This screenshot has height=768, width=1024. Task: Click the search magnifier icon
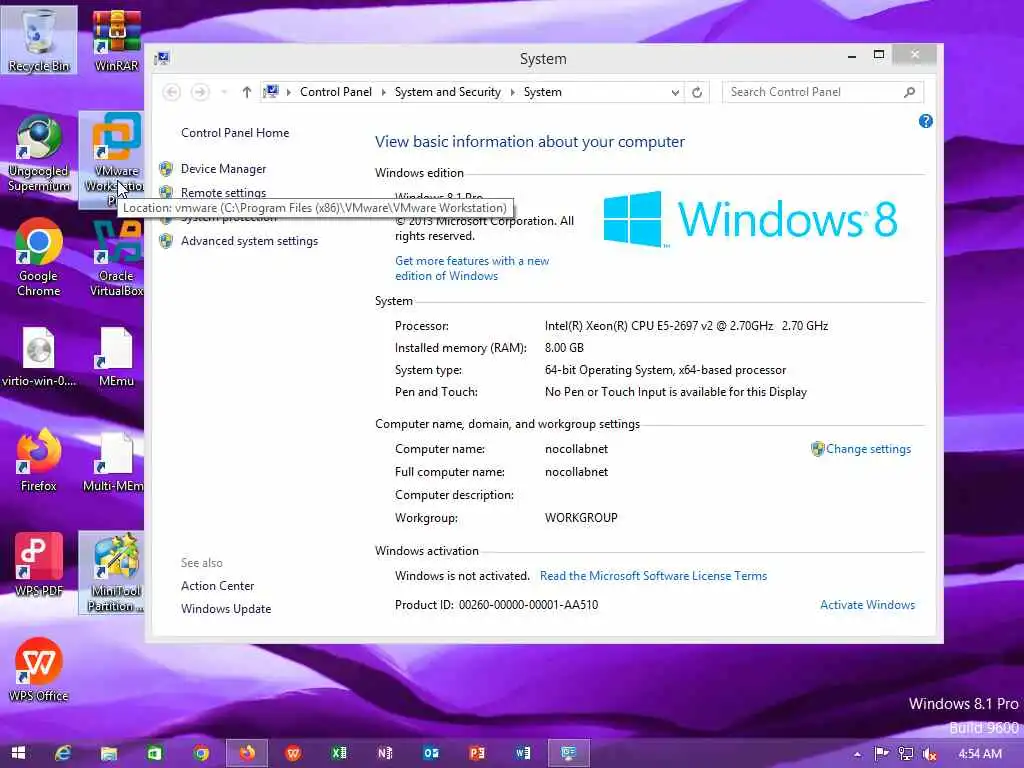coord(909,92)
